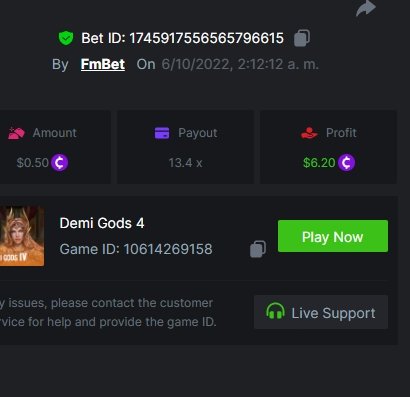Click the 13.4 x payout value
This screenshot has height=397, width=410.
(x=185, y=163)
